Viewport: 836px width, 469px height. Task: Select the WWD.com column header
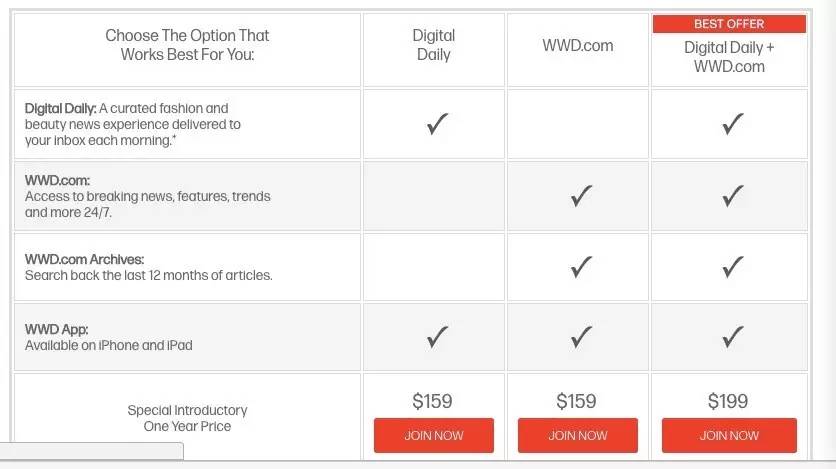(578, 45)
